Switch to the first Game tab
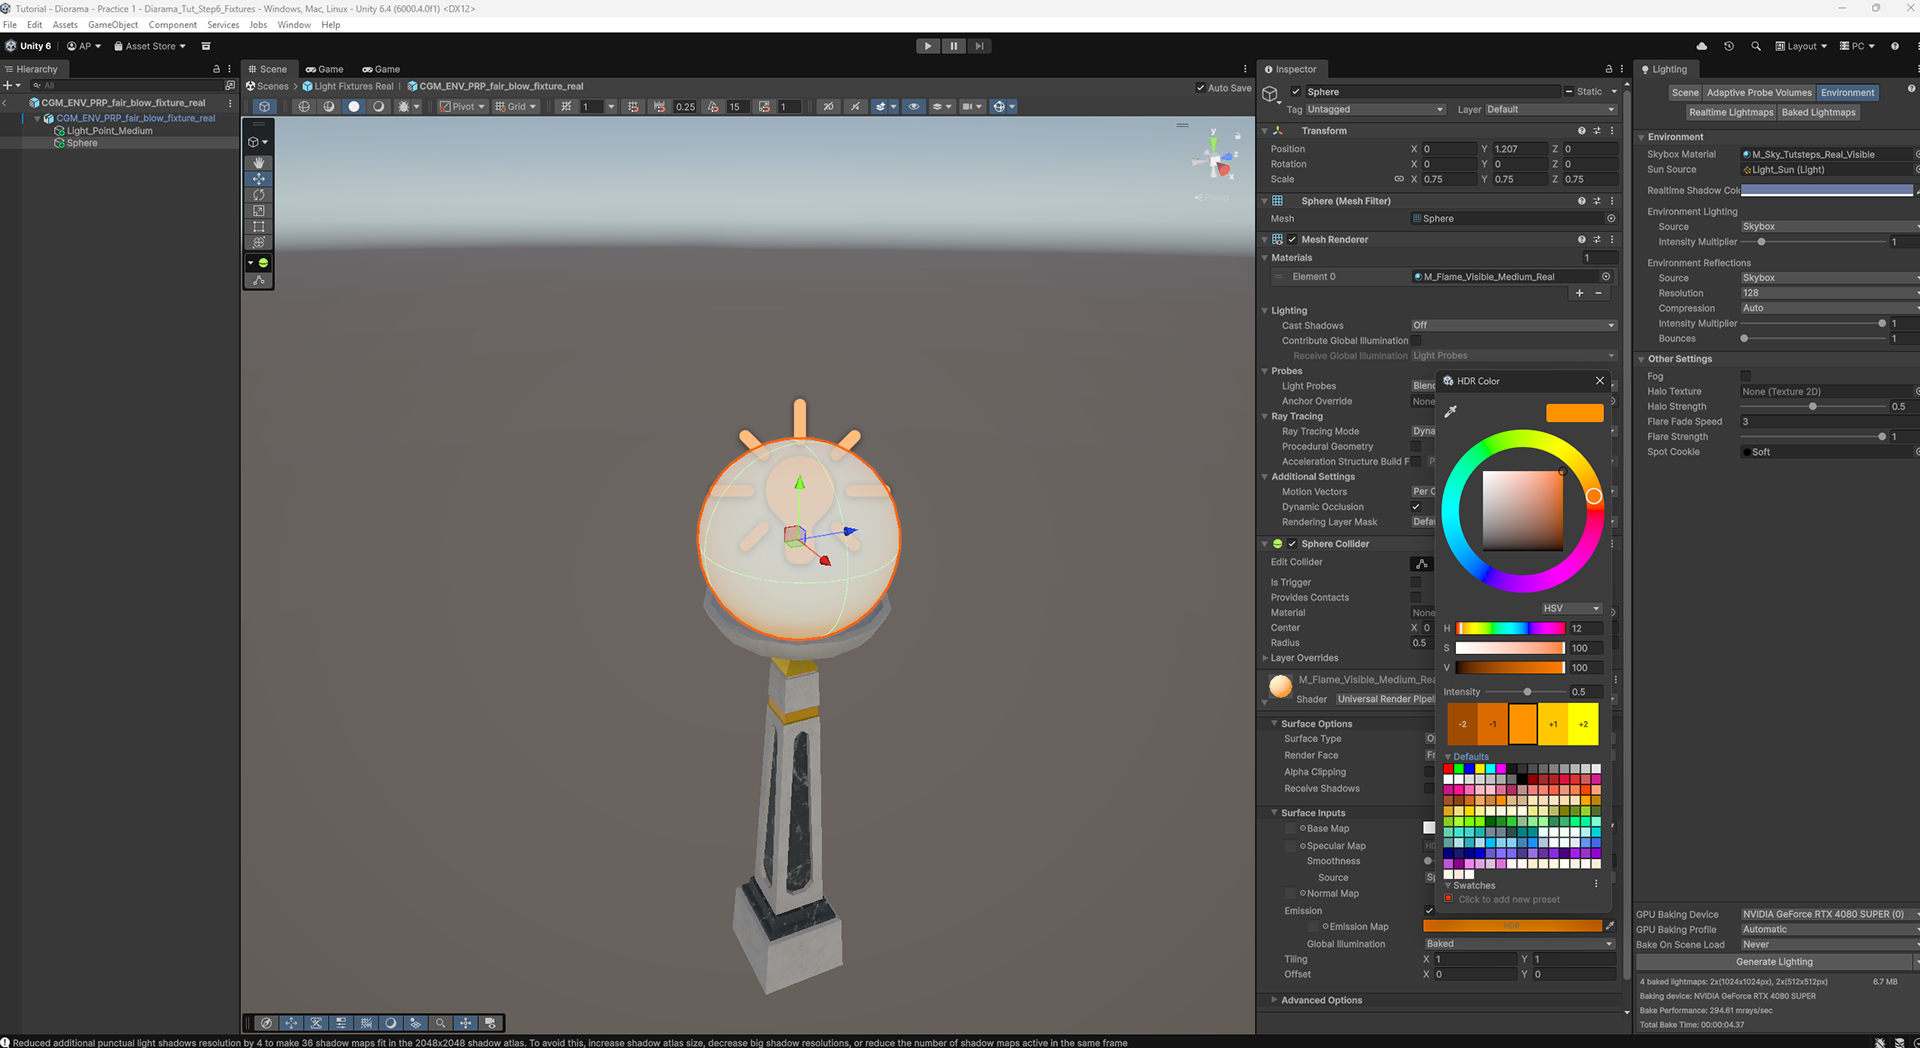Image resolution: width=1920 pixels, height=1048 pixels. (x=325, y=70)
